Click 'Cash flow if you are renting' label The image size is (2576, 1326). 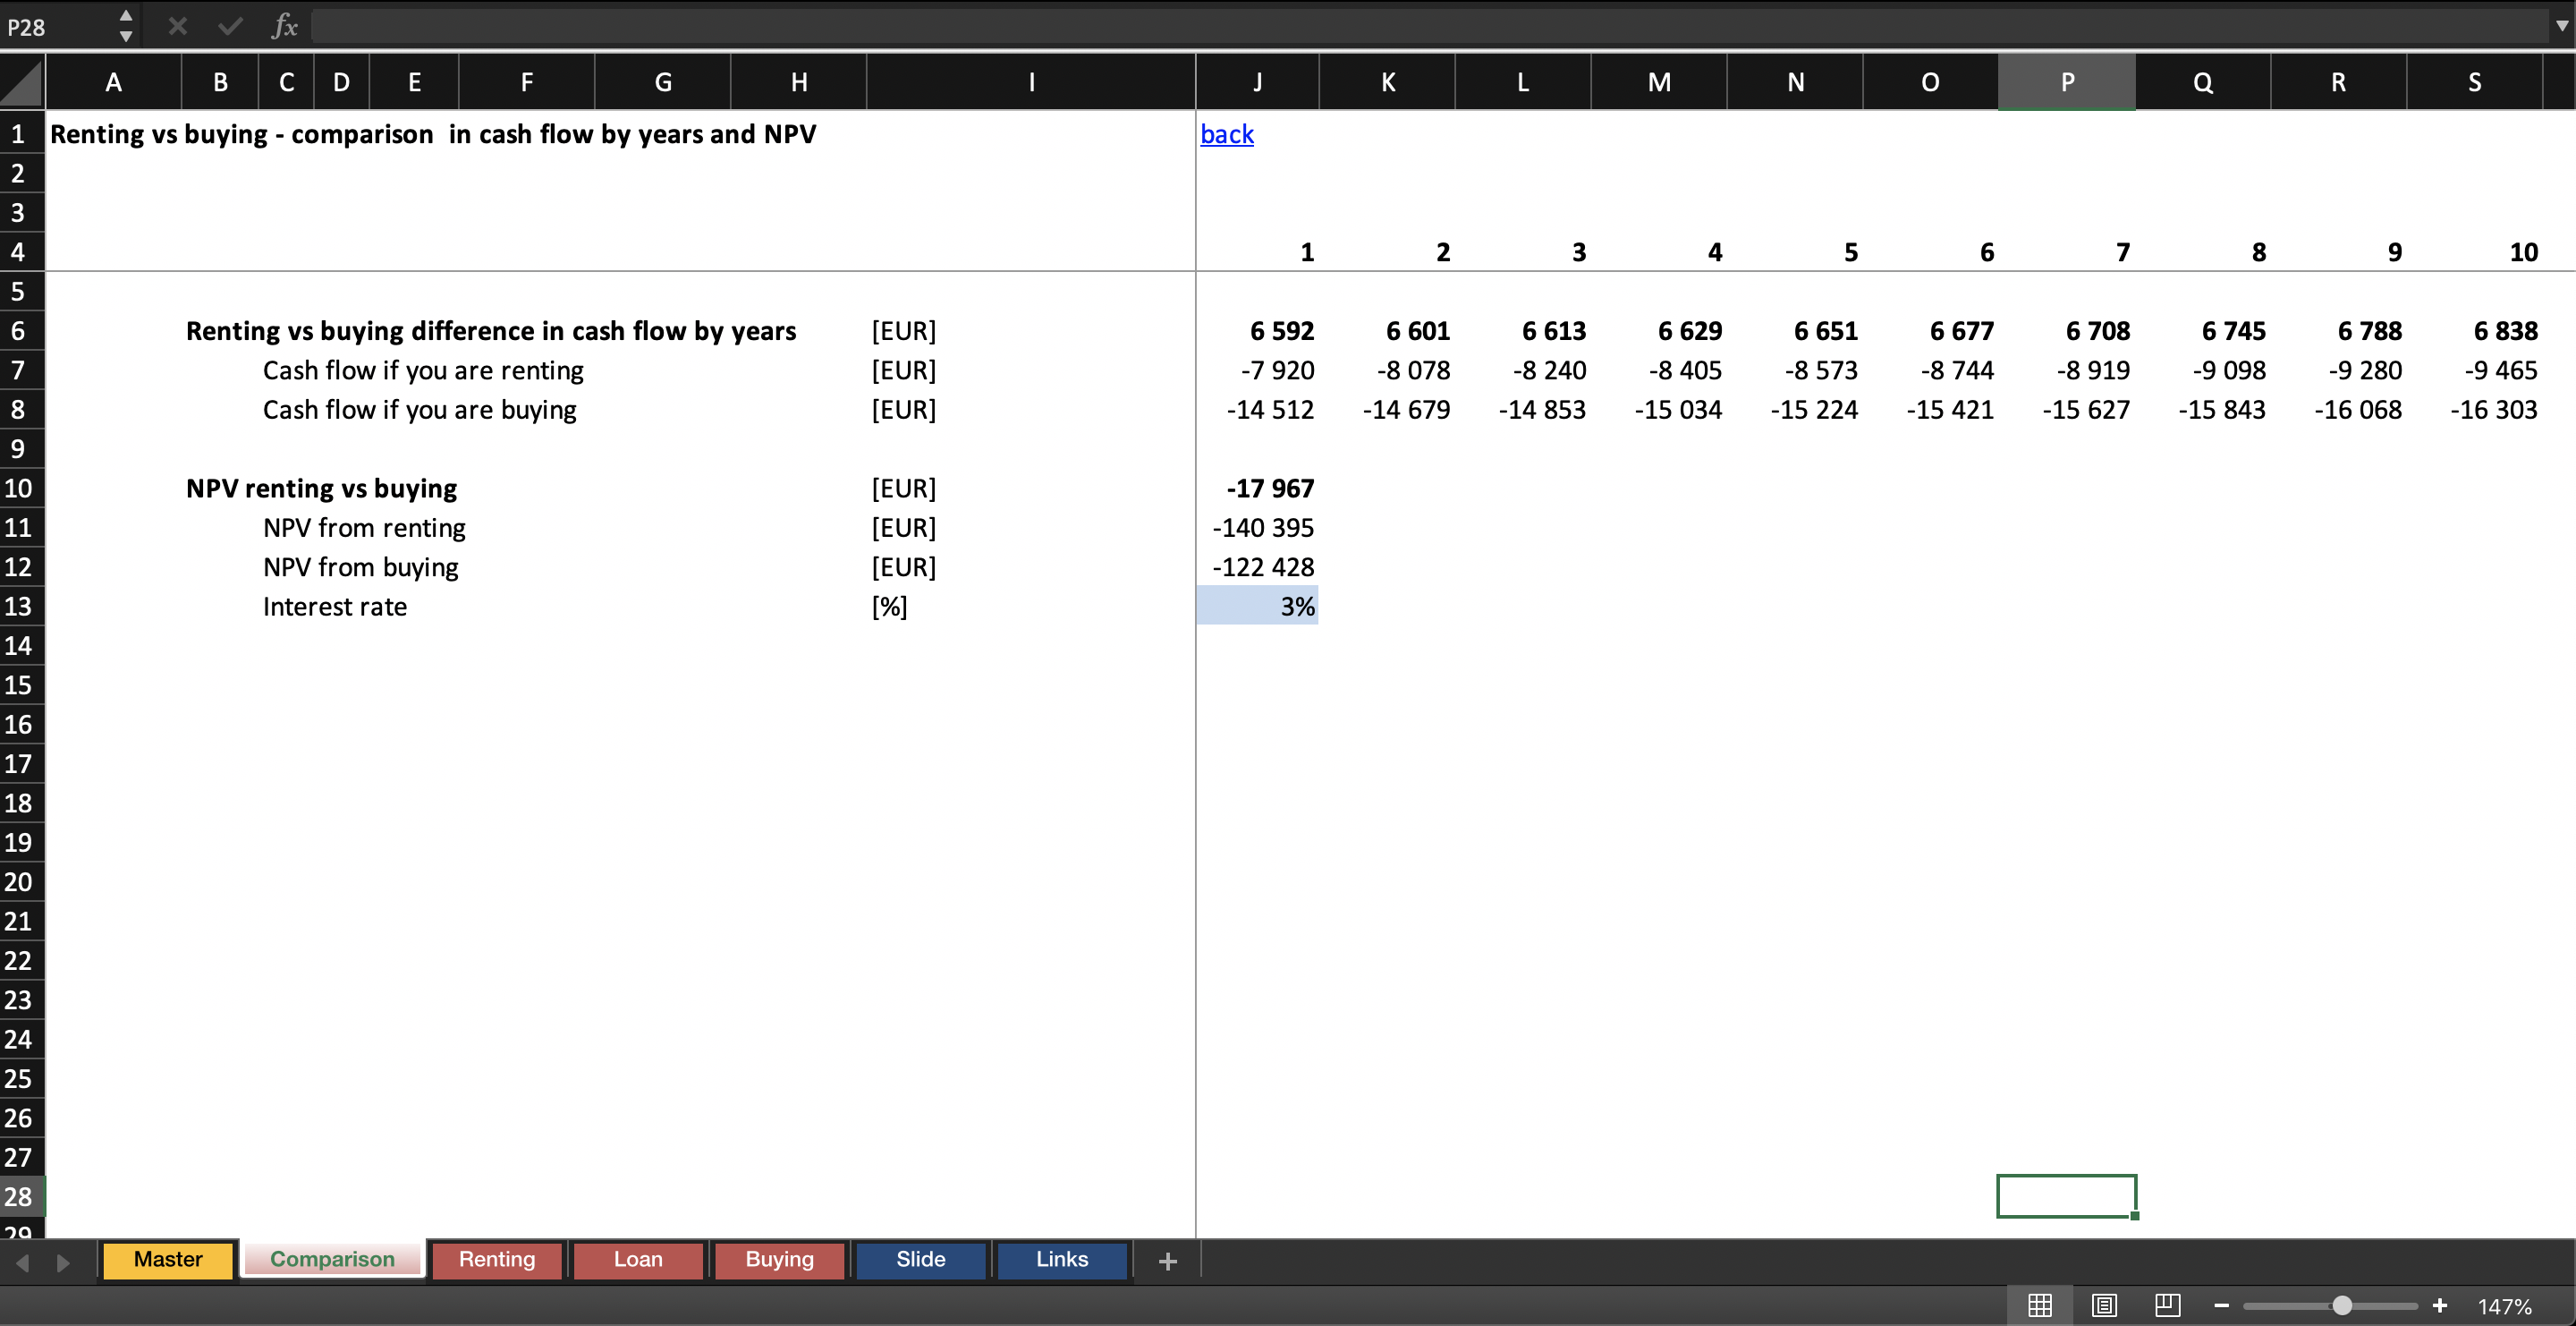pyautogui.click(x=423, y=371)
